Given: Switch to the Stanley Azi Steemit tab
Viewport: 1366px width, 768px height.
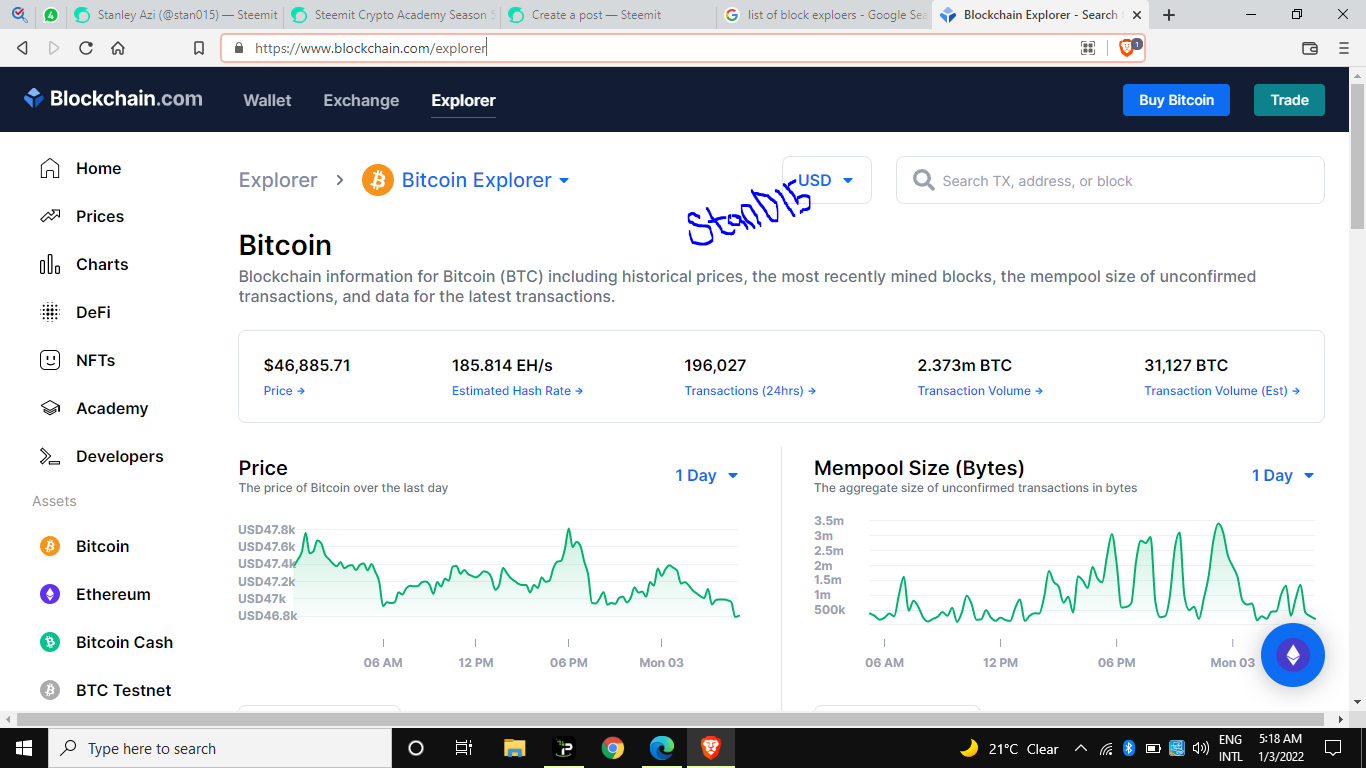Looking at the screenshot, I should [x=175, y=15].
